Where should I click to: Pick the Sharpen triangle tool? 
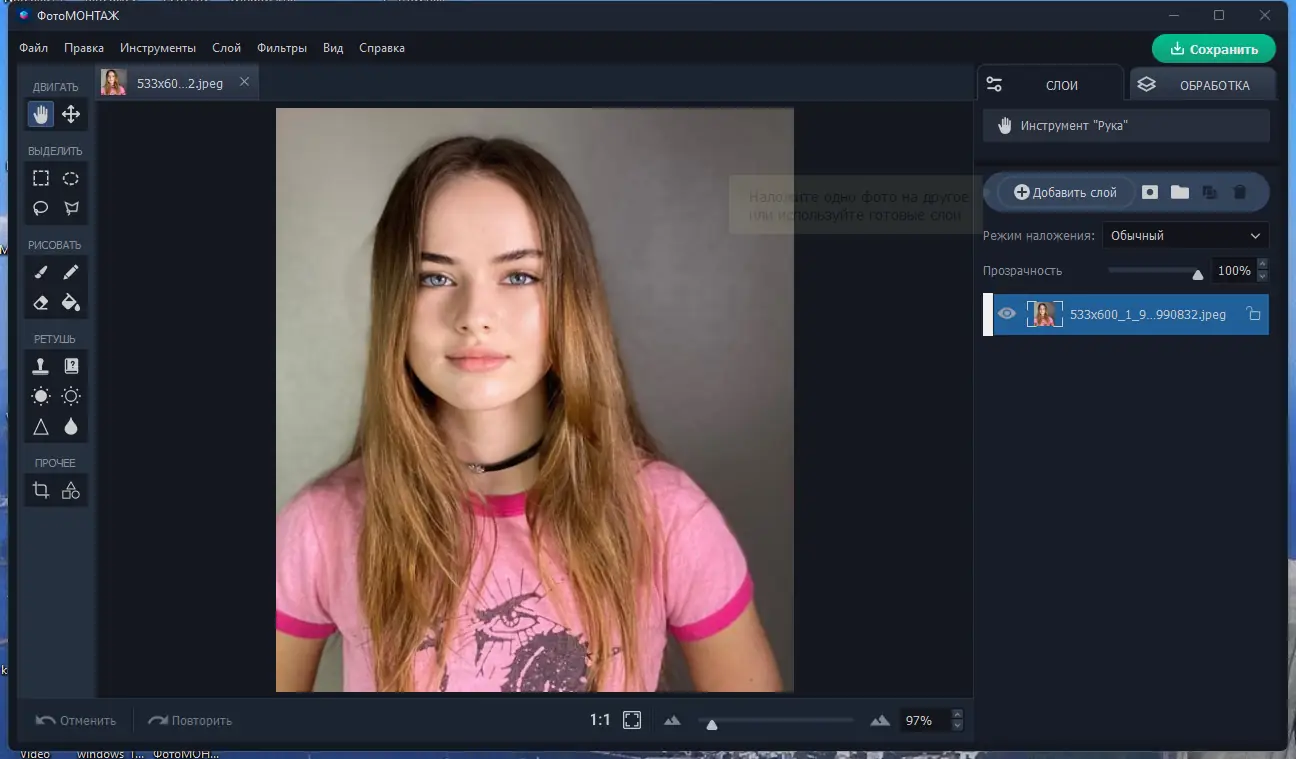coord(41,427)
